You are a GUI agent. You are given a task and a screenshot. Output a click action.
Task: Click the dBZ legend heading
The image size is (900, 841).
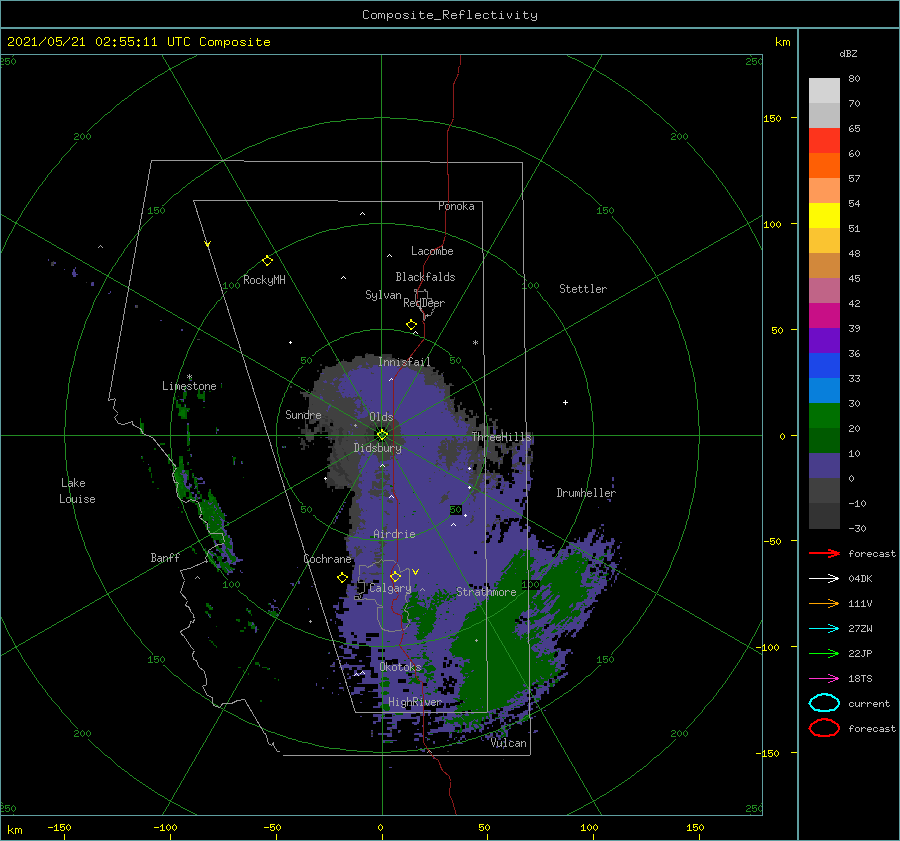point(848,53)
